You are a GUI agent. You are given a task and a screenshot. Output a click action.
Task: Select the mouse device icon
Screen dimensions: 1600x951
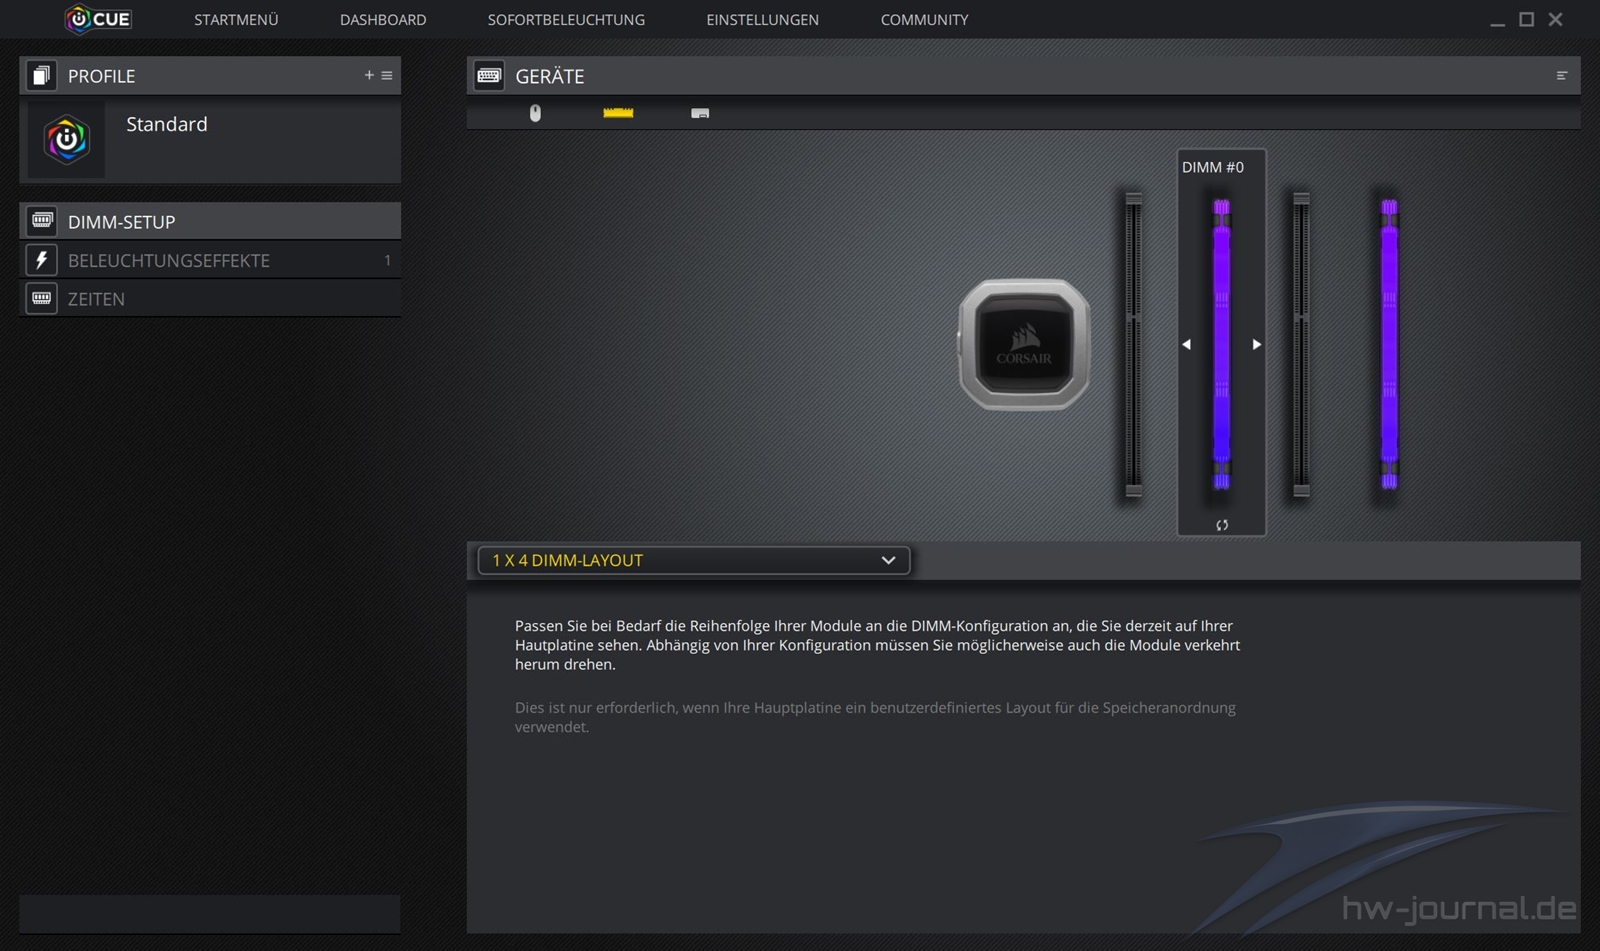[535, 113]
